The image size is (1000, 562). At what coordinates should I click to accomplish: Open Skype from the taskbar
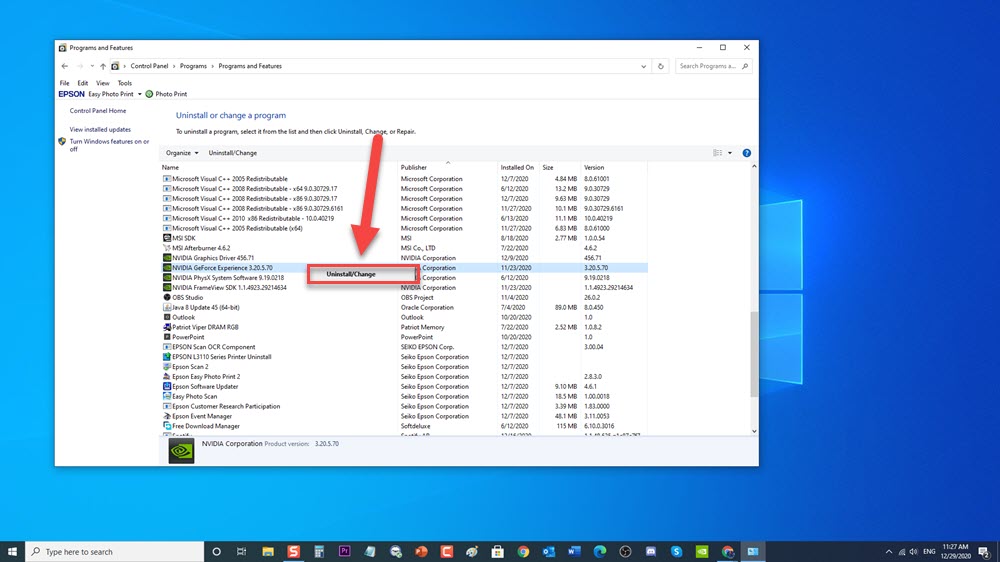(676, 552)
